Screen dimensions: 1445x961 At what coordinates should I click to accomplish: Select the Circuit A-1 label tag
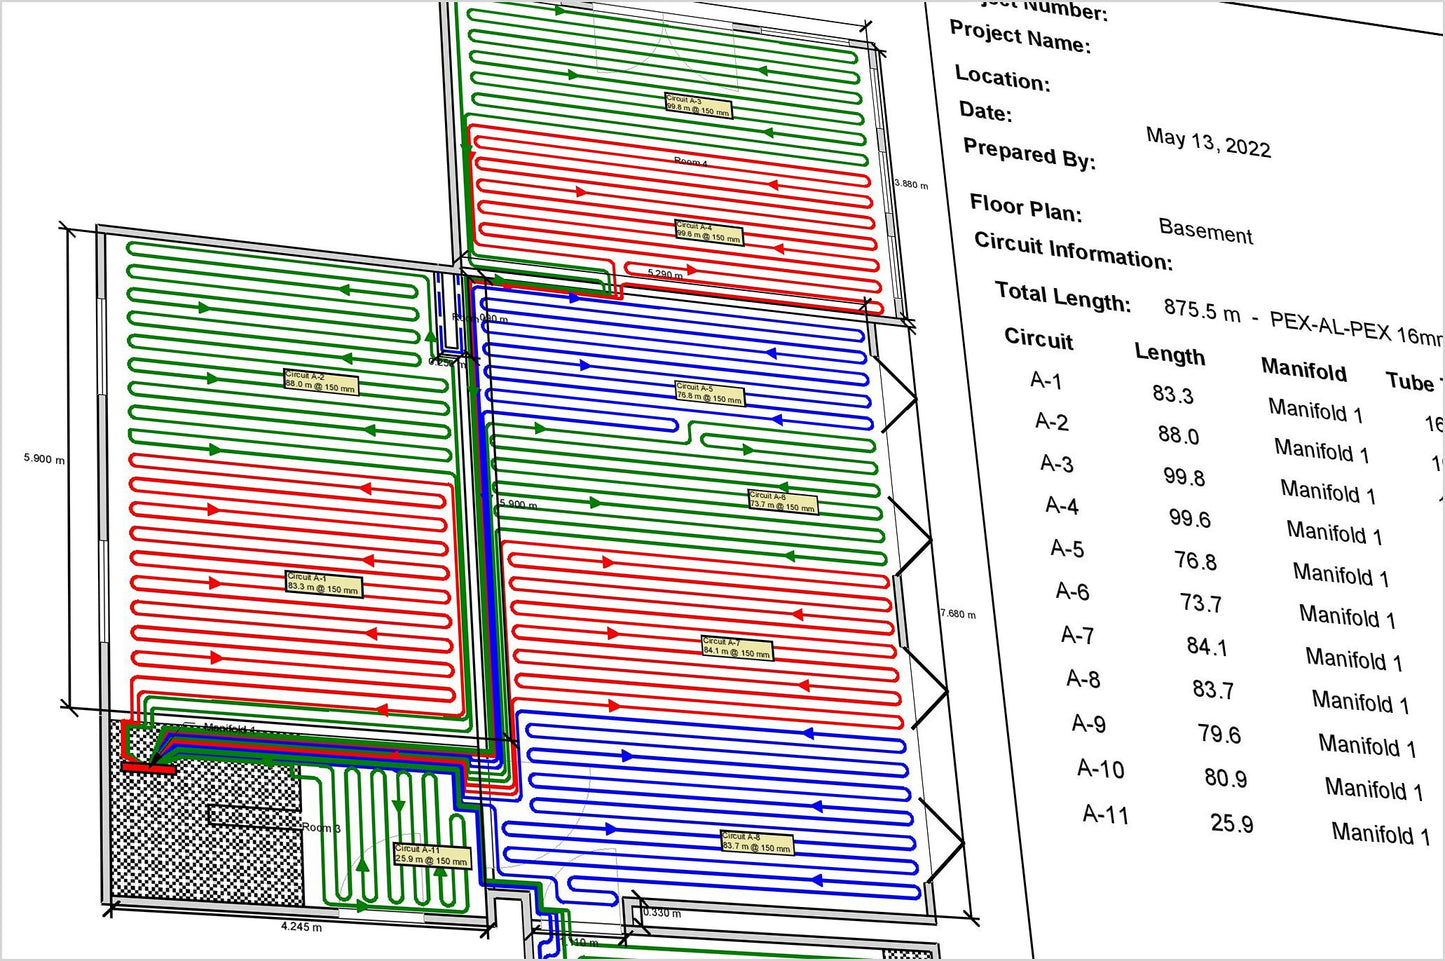pyautogui.click(x=323, y=584)
